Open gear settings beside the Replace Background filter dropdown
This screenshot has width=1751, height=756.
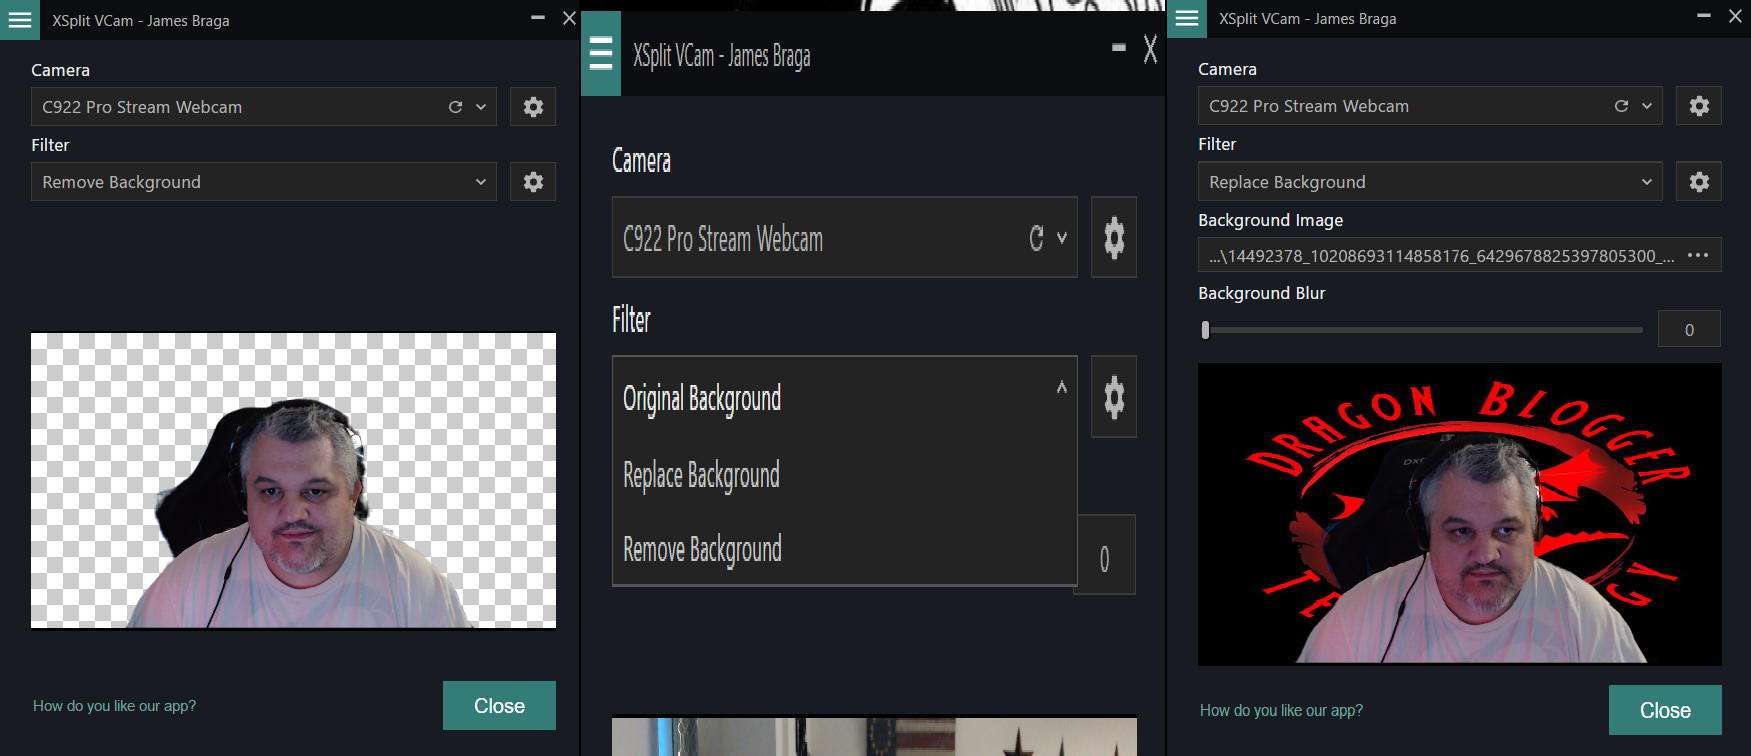(1699, 182)
